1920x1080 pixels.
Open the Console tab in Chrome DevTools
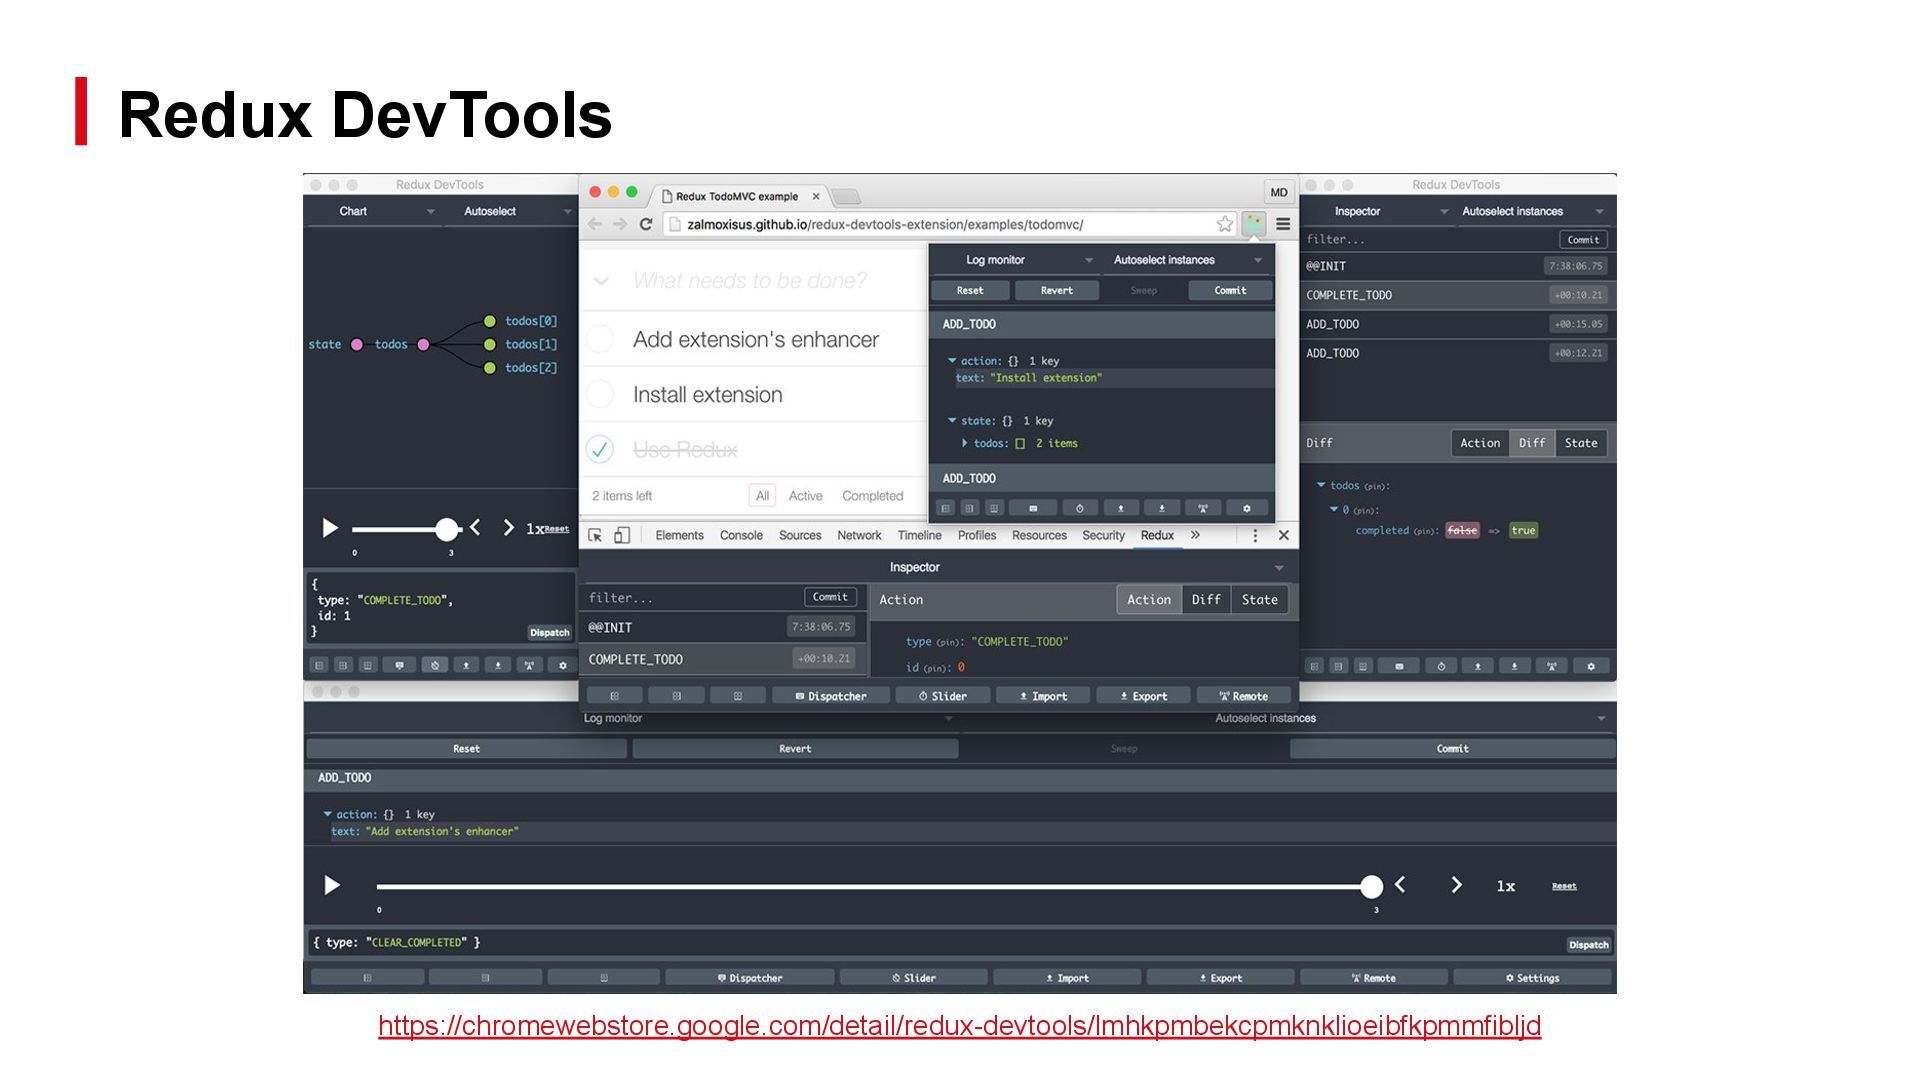741,536
